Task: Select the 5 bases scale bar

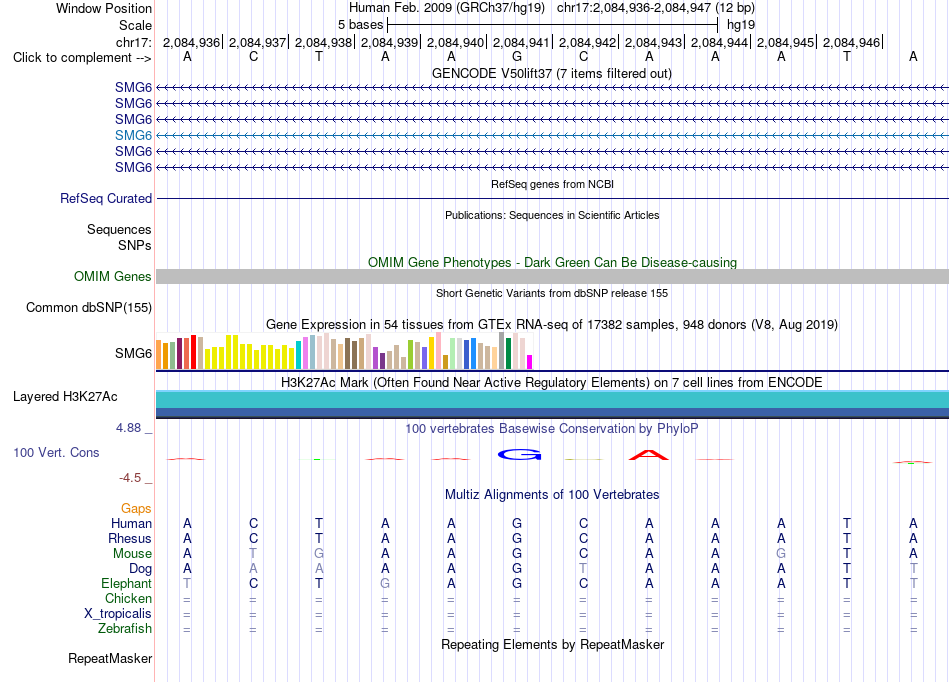Action: [x=553, y=25]
